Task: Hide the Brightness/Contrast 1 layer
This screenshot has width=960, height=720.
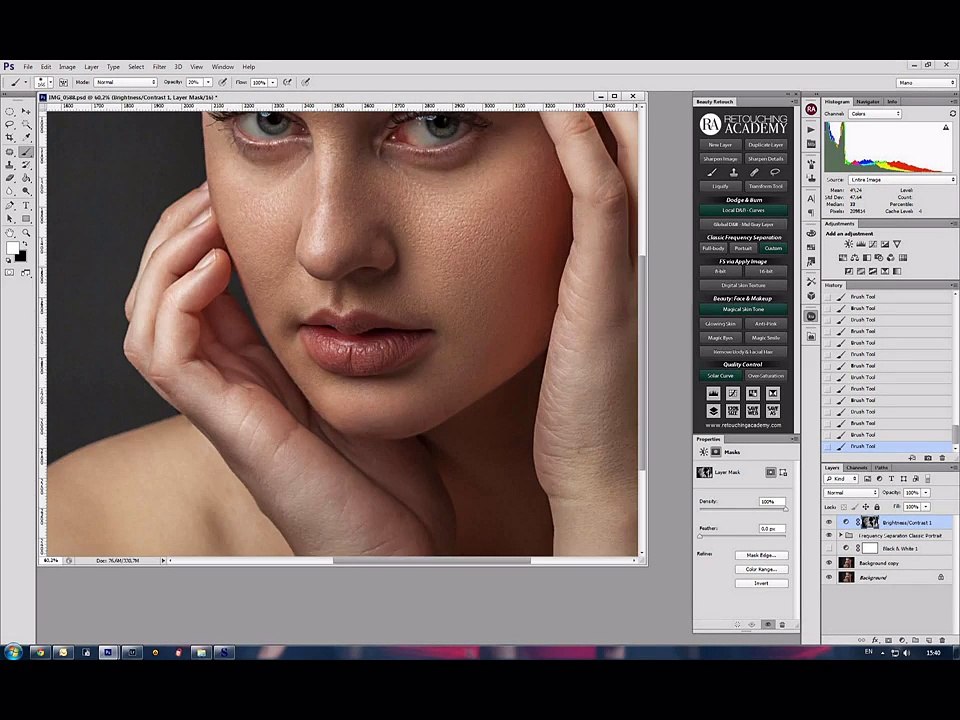Action: [x=829, y=522]
